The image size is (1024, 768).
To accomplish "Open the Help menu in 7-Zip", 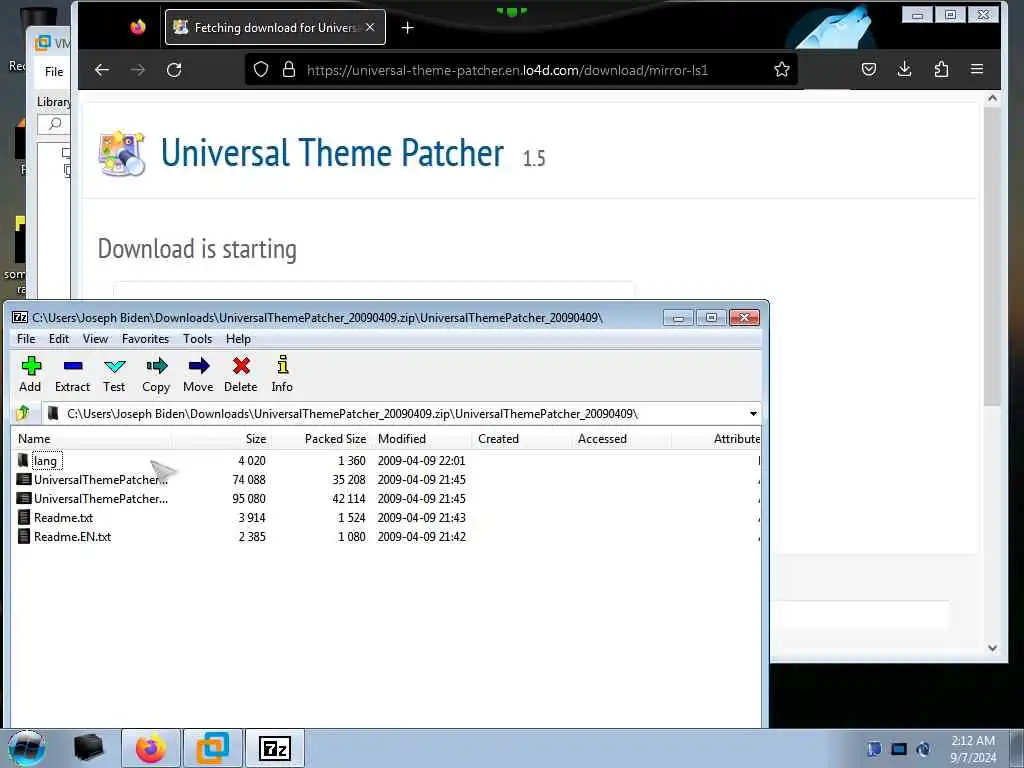I will coord(238,339).
